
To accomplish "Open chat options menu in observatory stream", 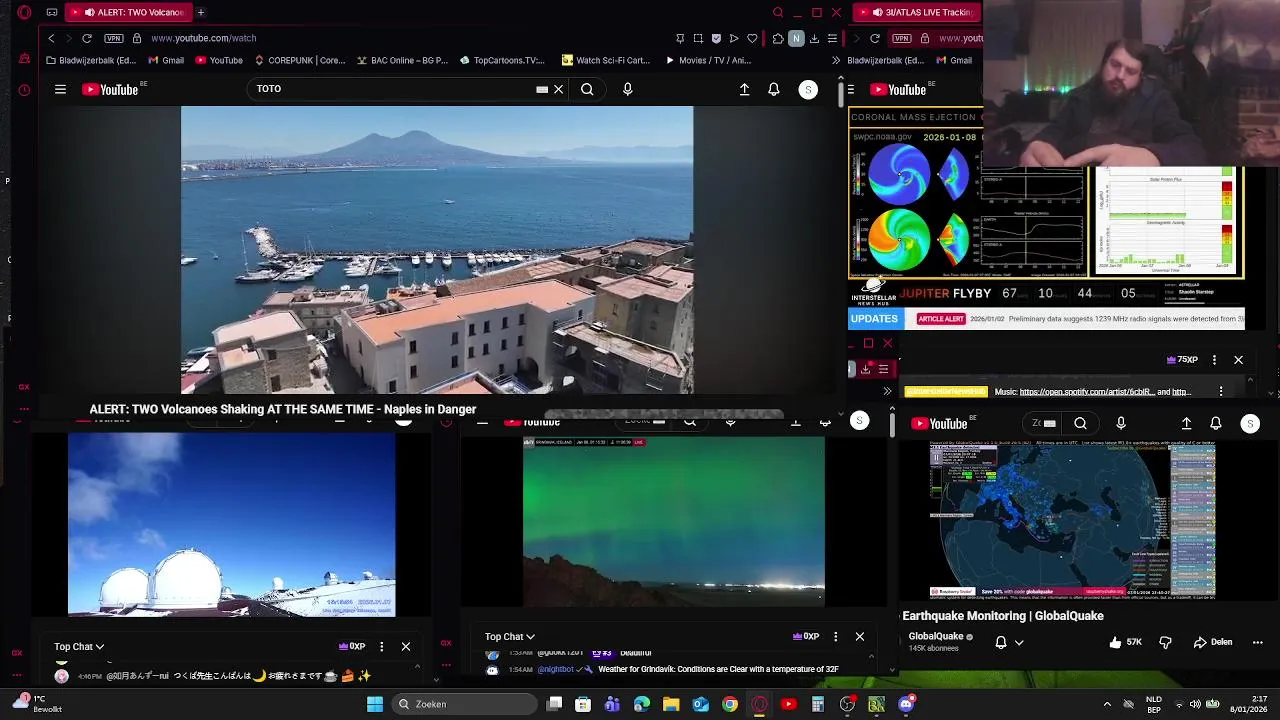I will 381,647.
